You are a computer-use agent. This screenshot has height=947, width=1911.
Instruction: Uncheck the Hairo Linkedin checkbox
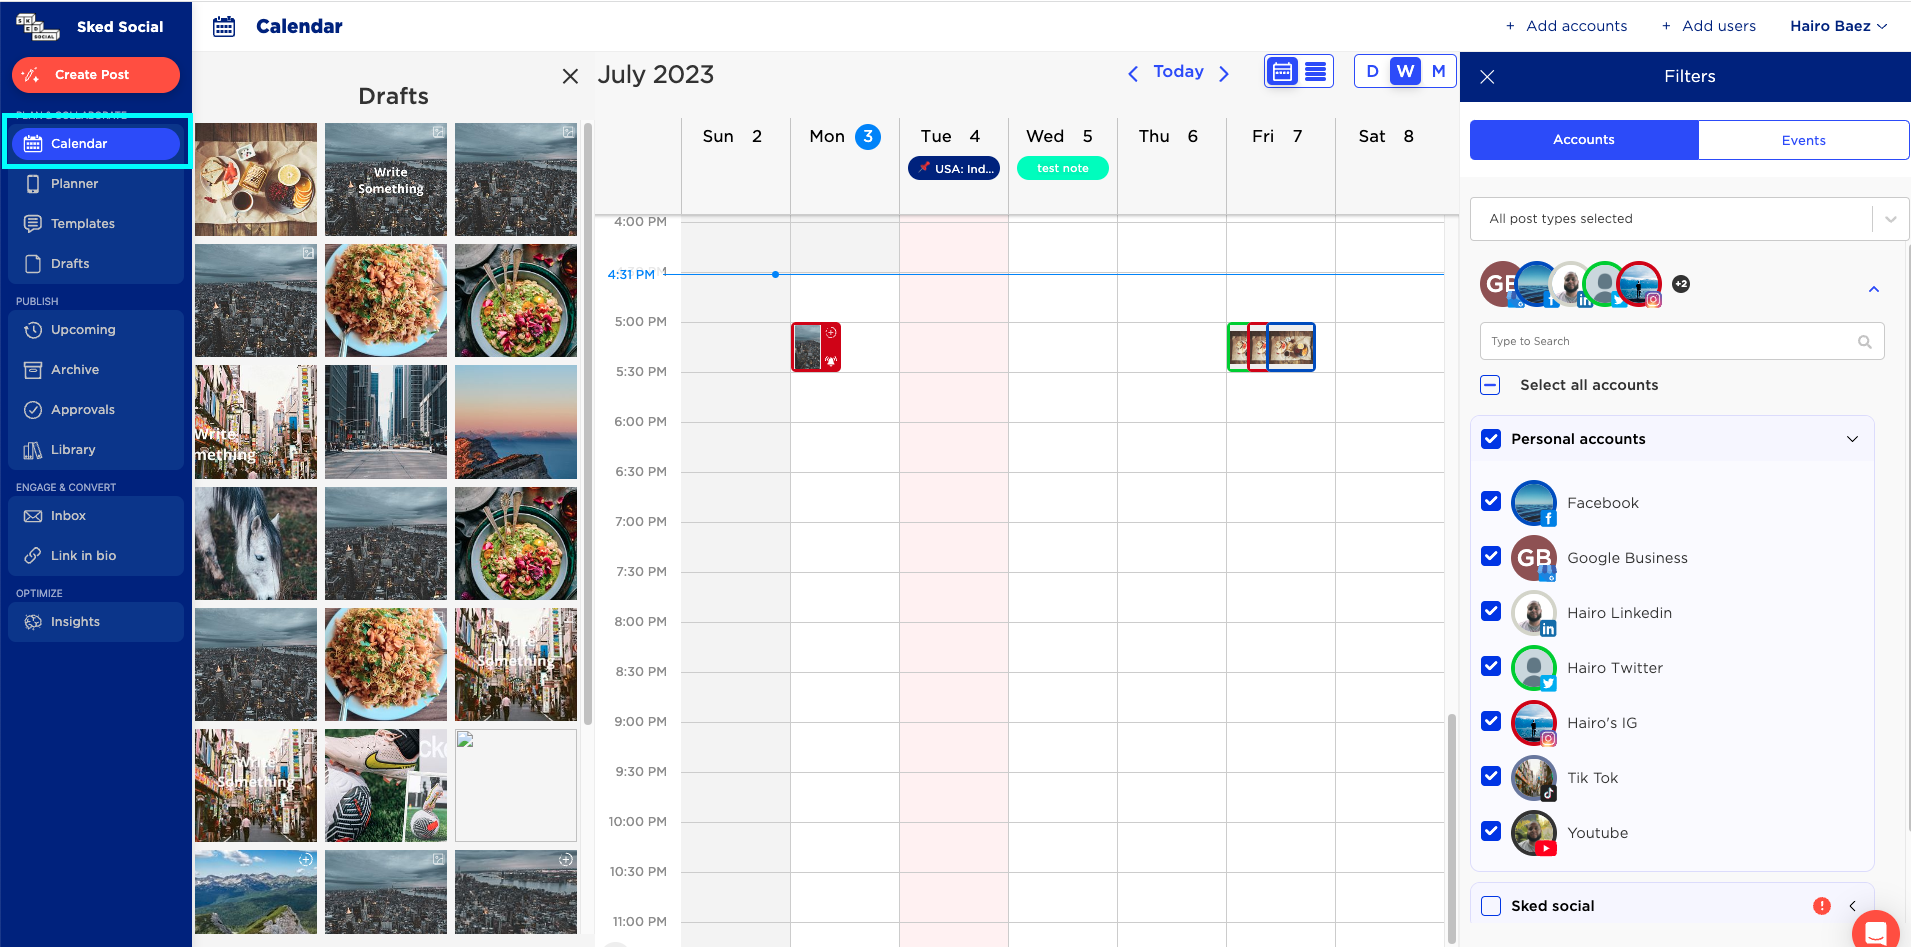point(1491,611)
